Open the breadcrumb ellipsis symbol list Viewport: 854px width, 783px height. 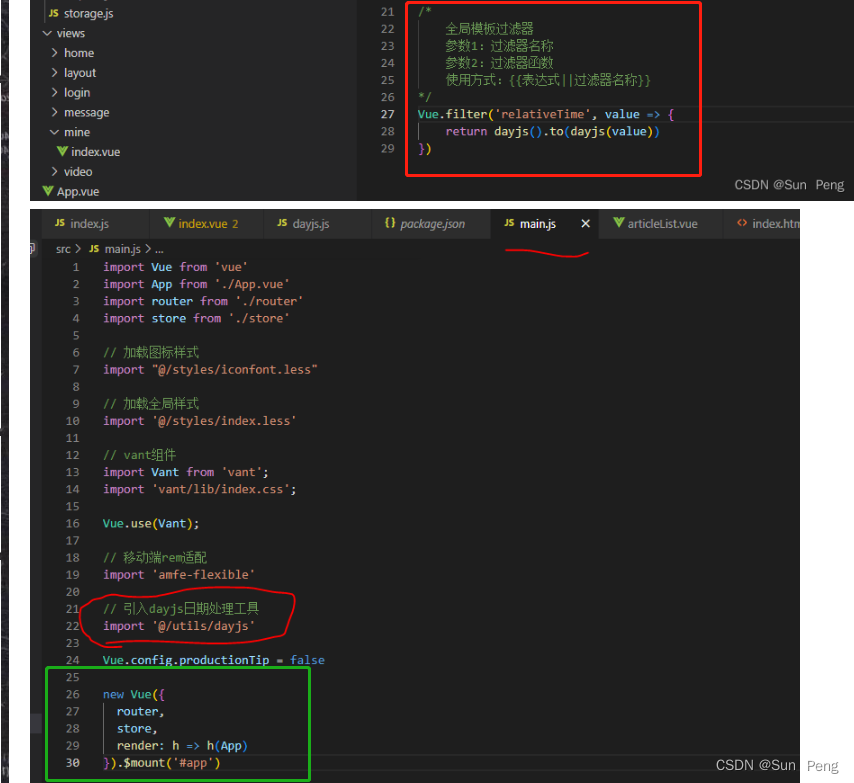159,250
